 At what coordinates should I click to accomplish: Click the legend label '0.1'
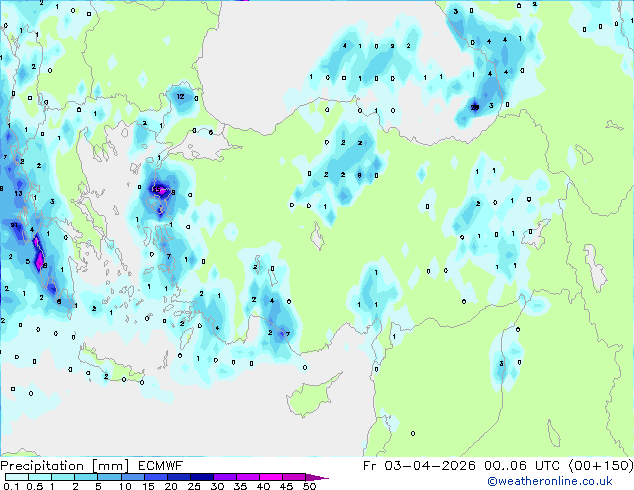click(x=11, y=486)
